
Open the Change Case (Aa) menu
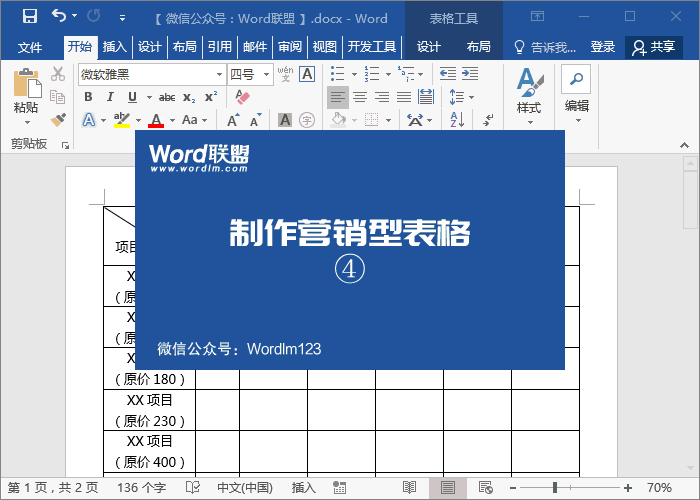194,120
